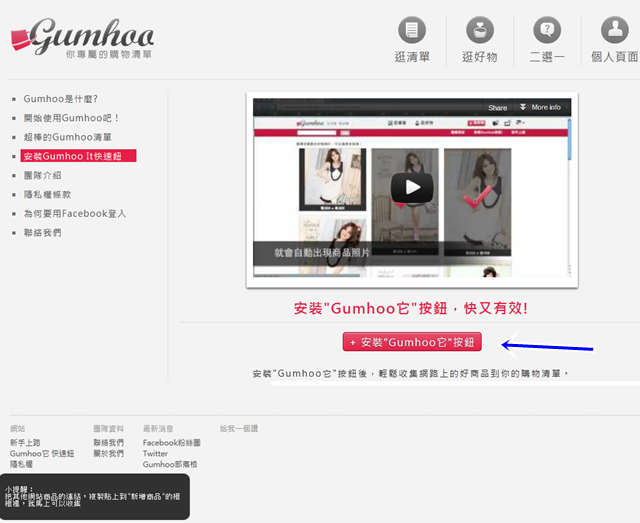This screenshot has width=640, height=523.
Task: Open footer link 聯絡我們
Action: pyautogui.click(x=109, y=443)
